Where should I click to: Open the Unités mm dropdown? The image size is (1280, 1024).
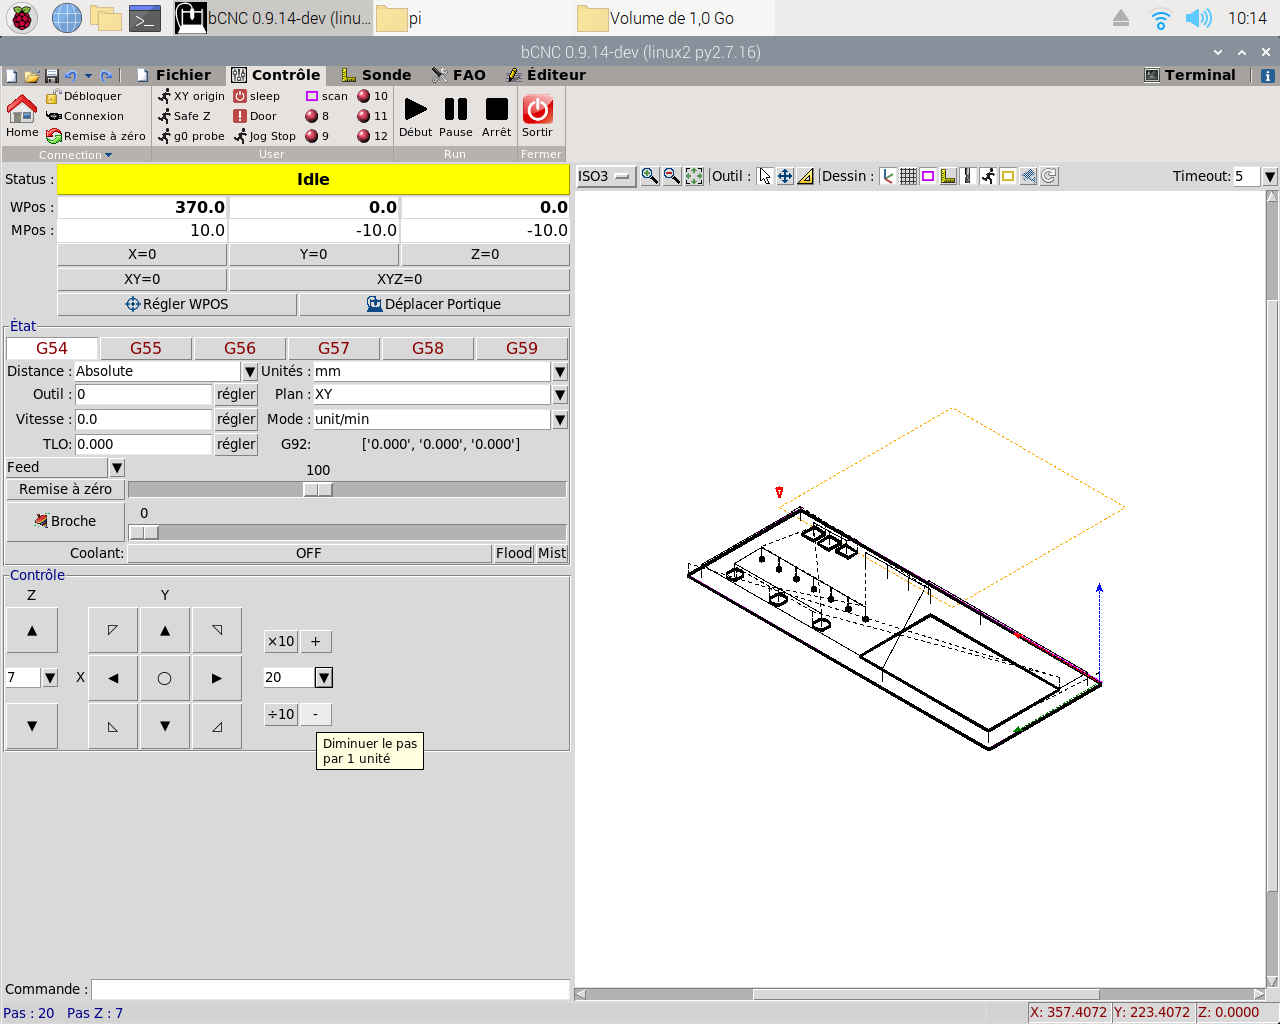coord(560,372)
